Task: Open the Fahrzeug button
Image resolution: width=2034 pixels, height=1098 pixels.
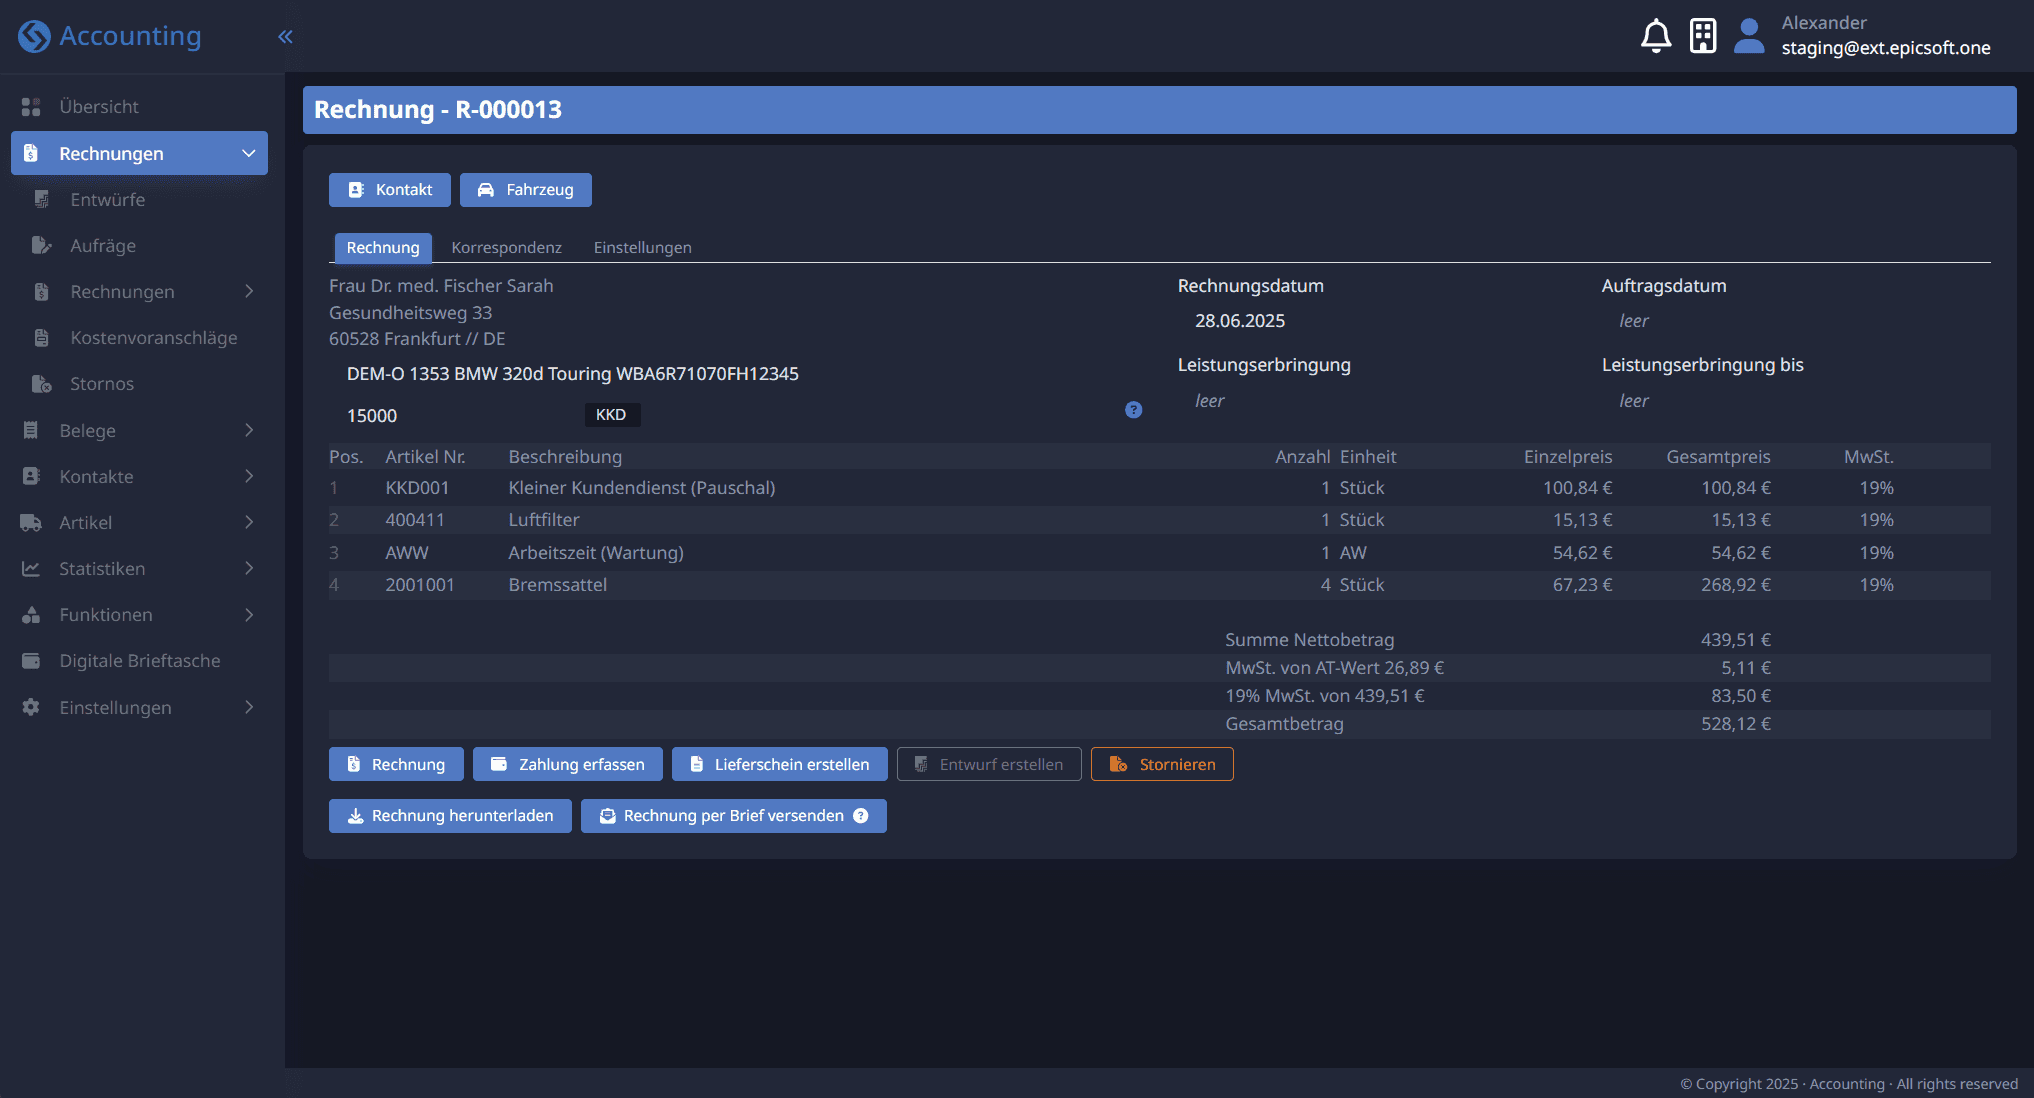Action: point(526,190)
